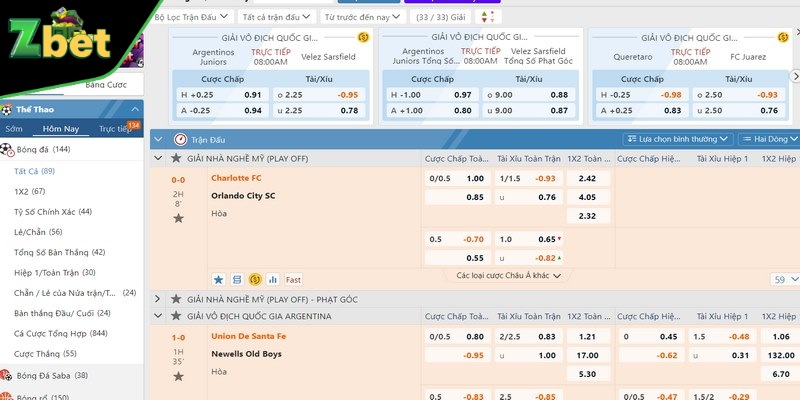The width and height of the screenshot is (800, 400).
Task: Star the Giải Nhà Nghề Mỹ league
Action: [x=176, y=158]
